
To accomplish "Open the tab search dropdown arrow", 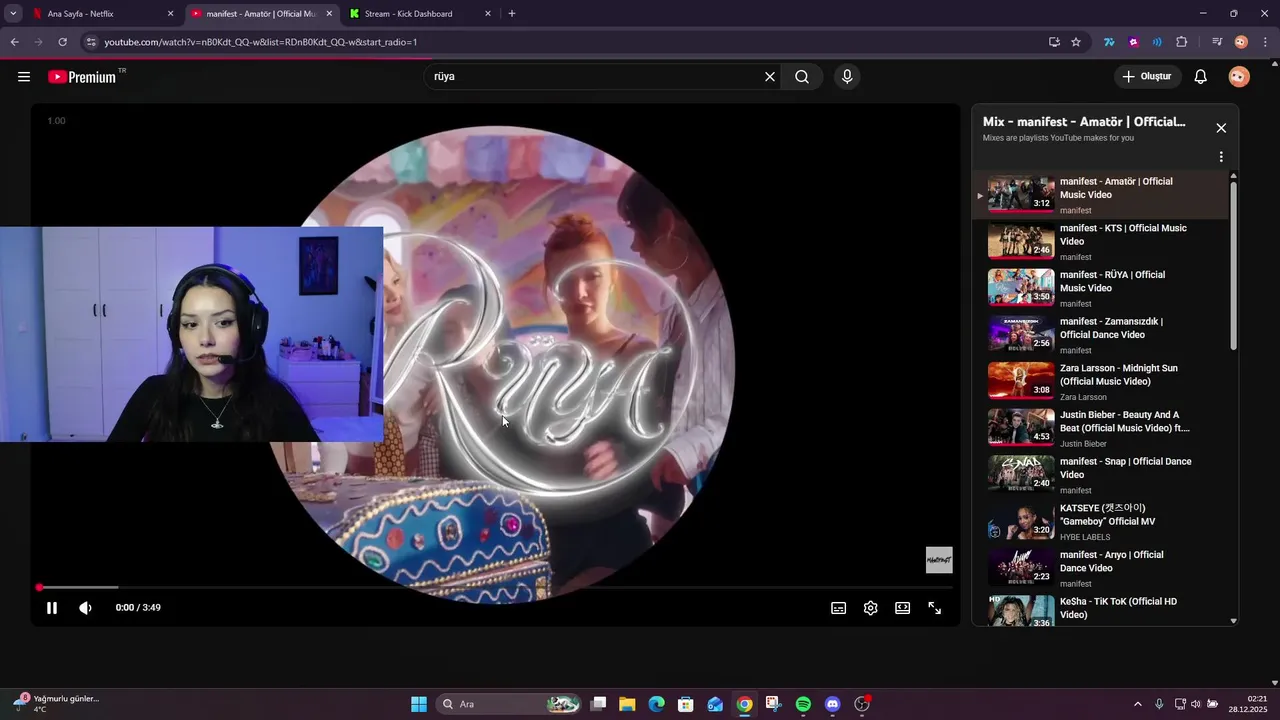I will pos(13,14).
